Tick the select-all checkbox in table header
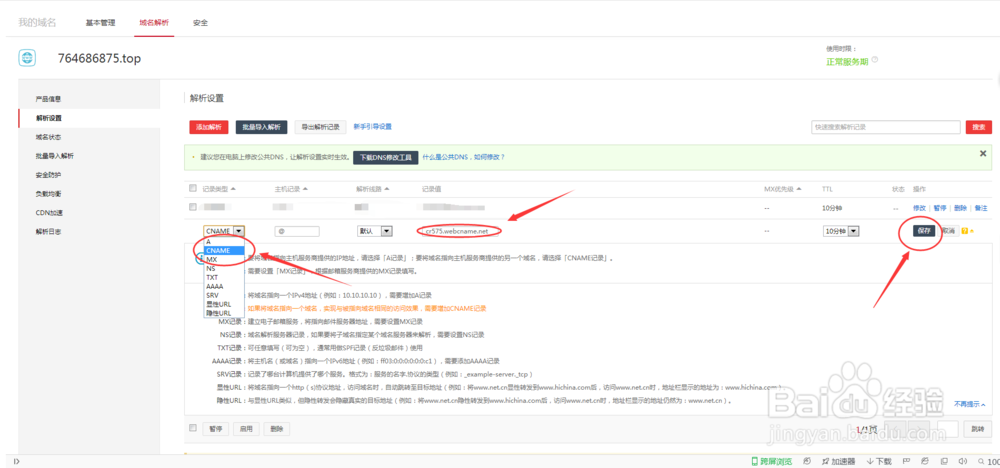1000x468 pixels. coord(193,188)
